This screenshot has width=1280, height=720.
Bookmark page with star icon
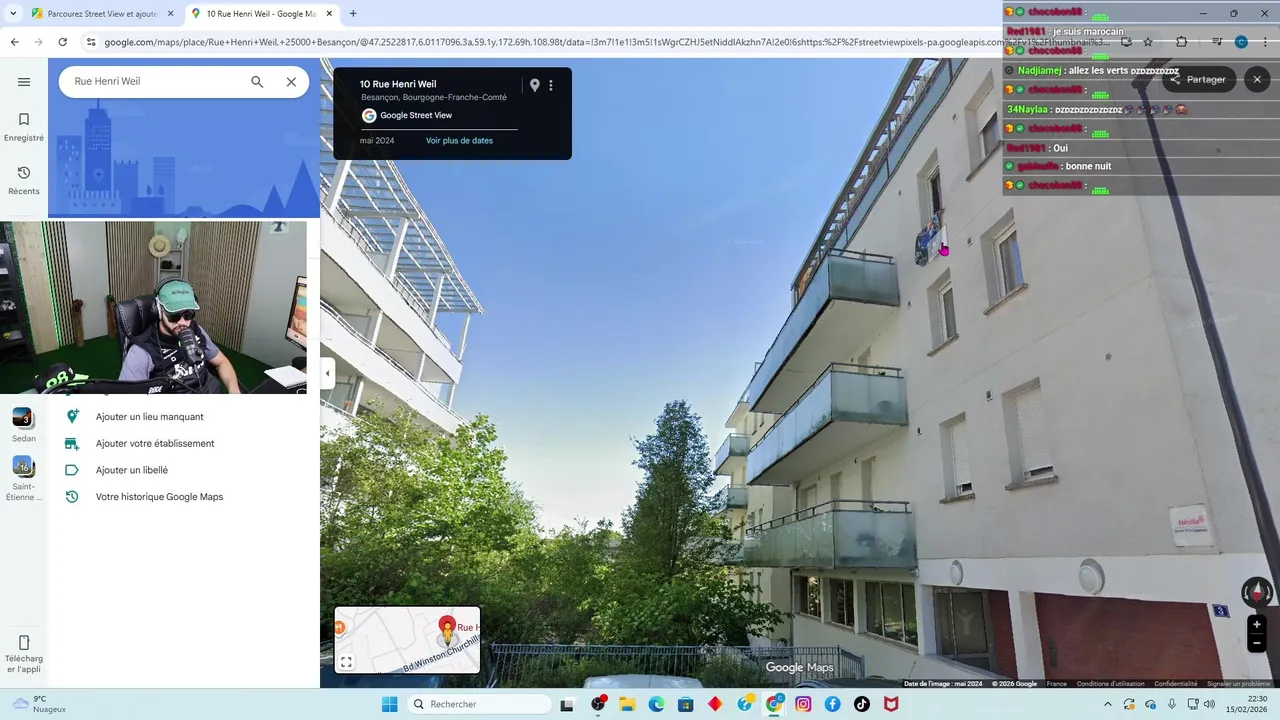(x=1148, y=42)
